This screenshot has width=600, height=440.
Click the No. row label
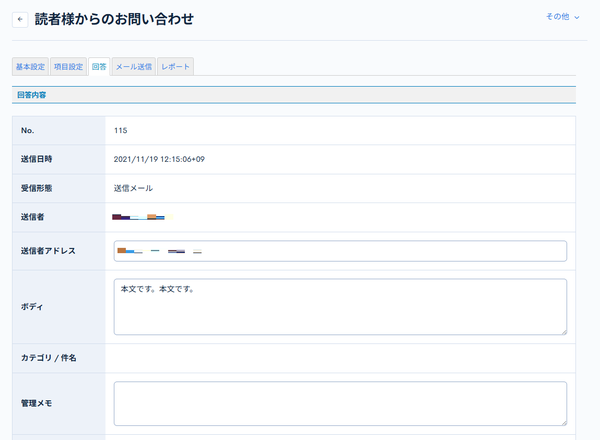point(28,130)
